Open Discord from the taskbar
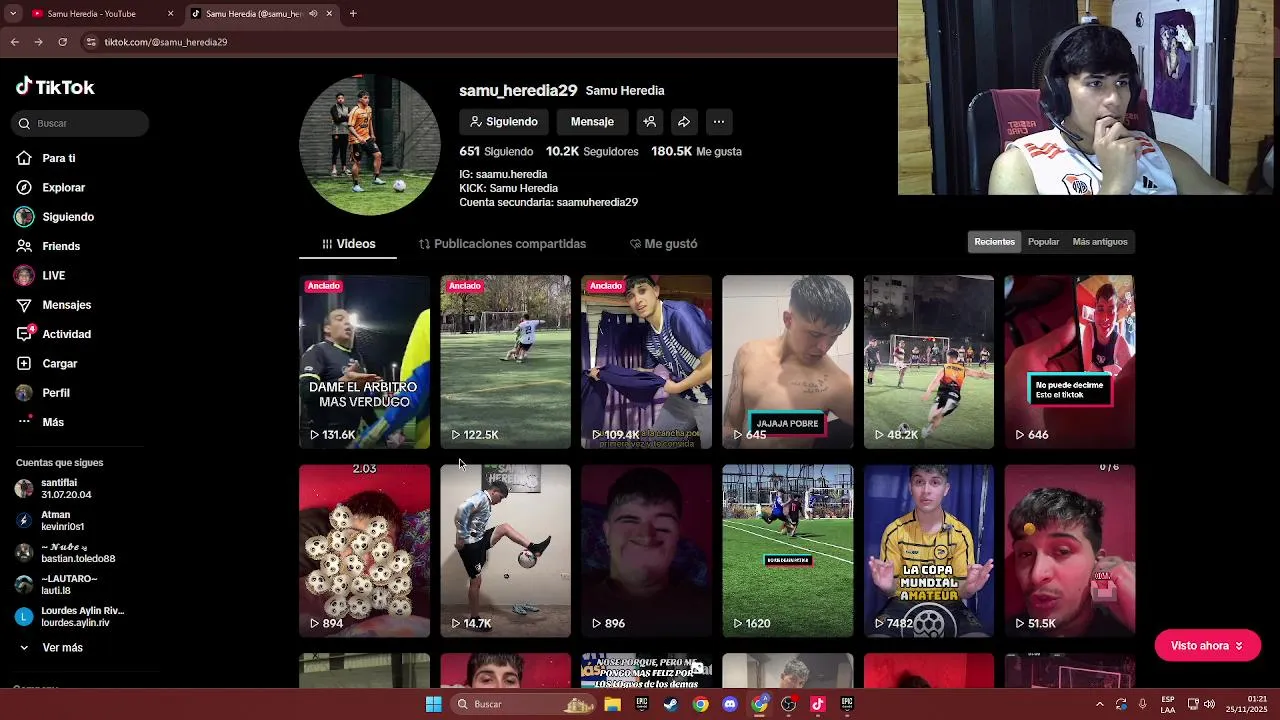This screenshot has height=720, width=1280. [730, 704]
